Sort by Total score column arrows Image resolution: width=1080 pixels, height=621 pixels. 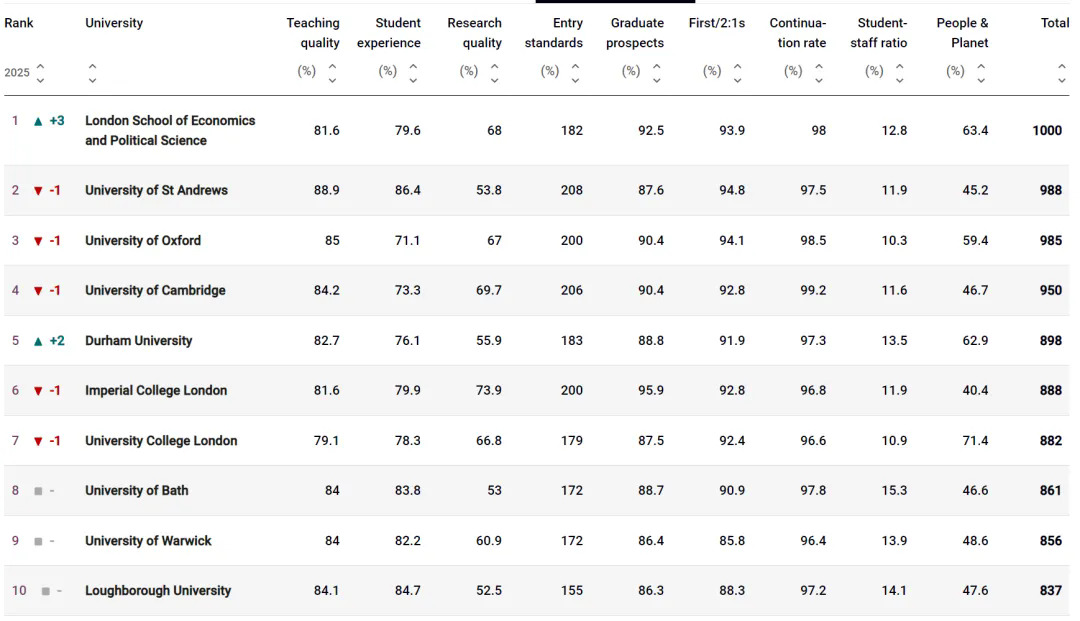coord(1062,72)
